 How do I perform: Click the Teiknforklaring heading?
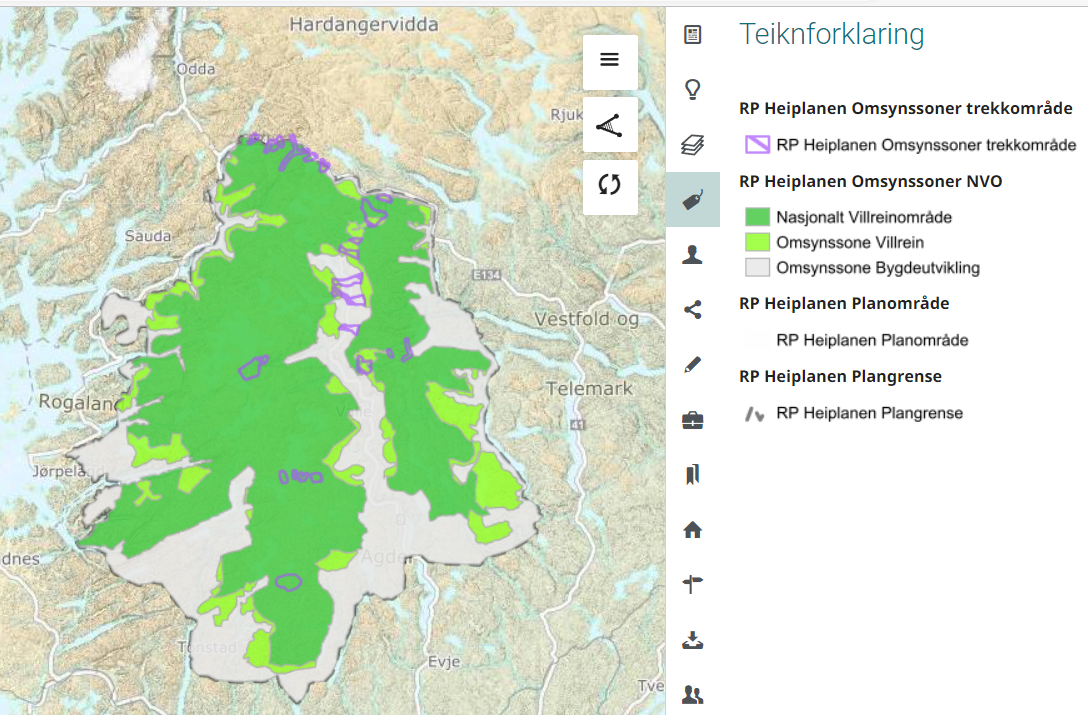pyautogui.click(x=830, y=34)
